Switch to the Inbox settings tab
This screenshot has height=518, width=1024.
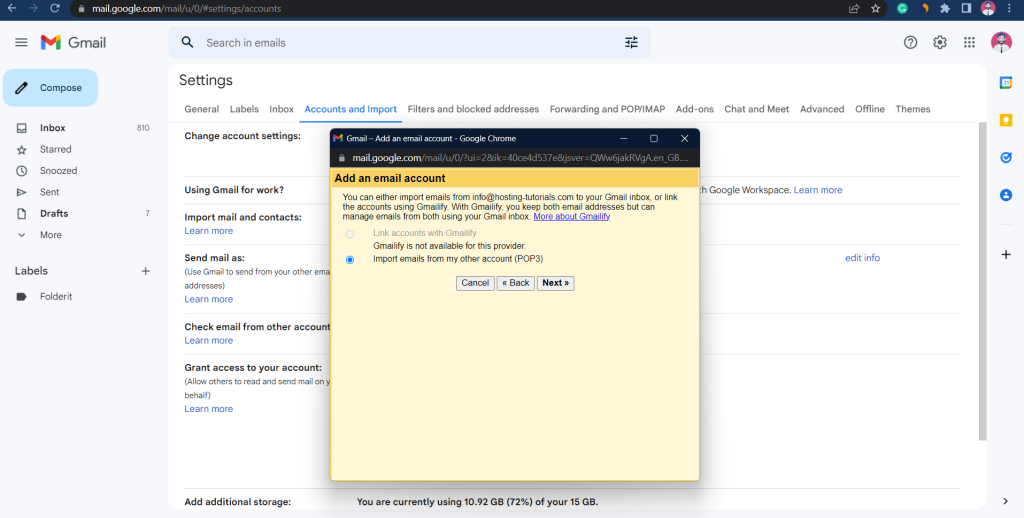[x=281, y=109]
